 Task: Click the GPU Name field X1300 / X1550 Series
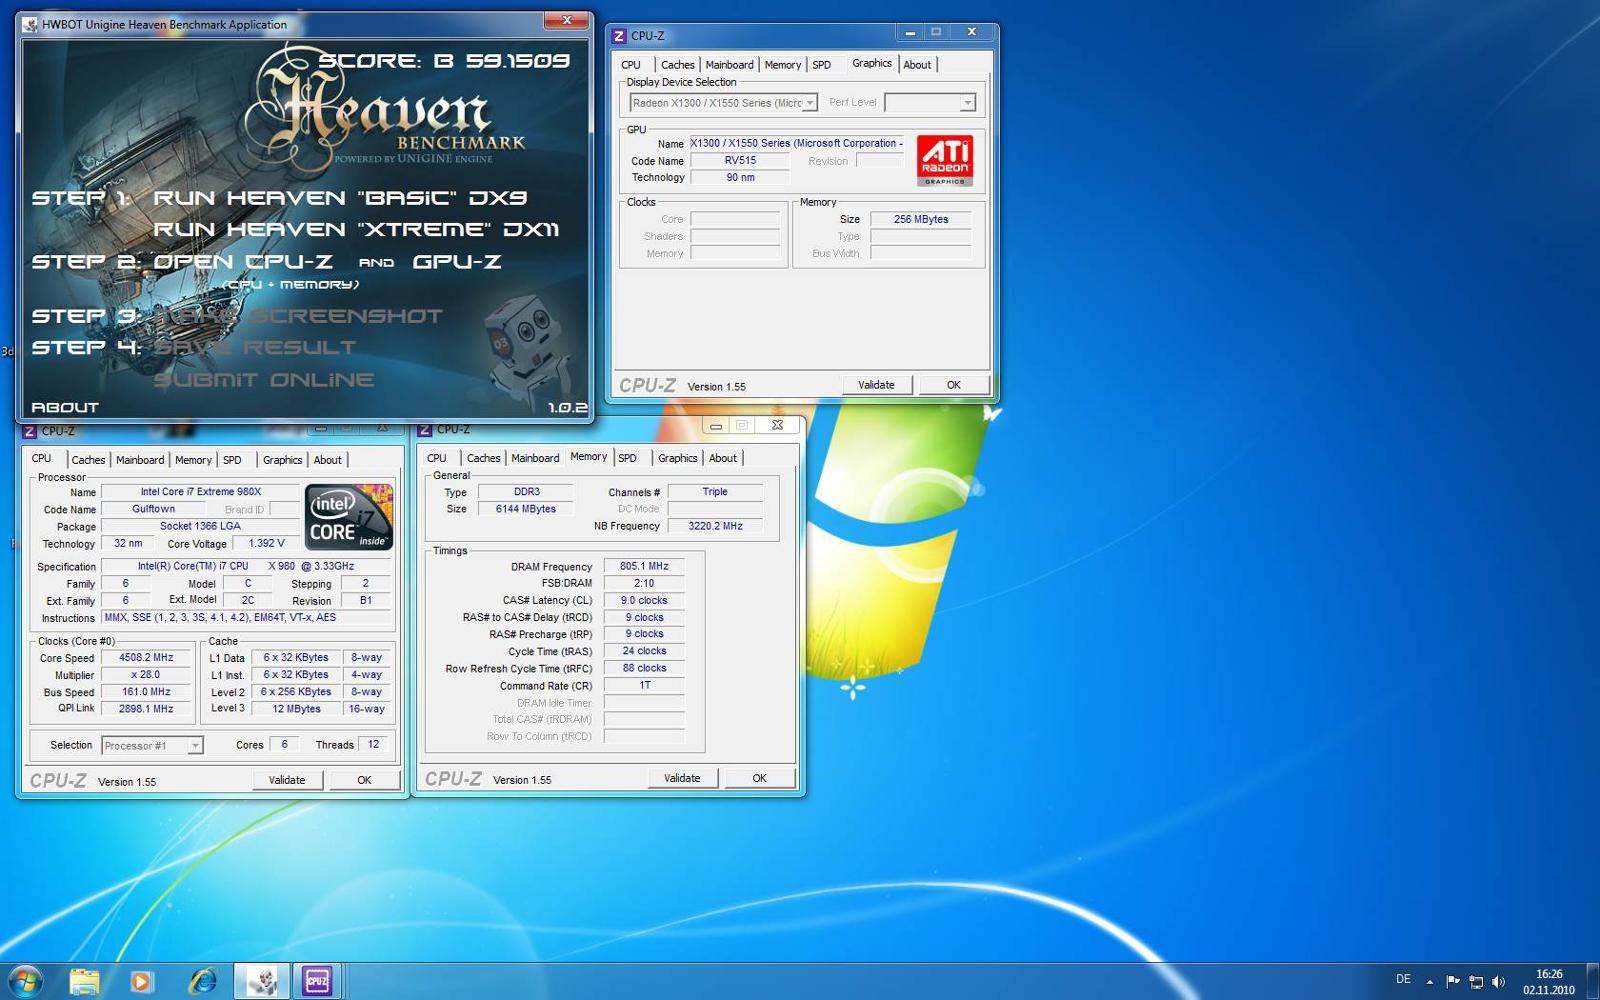tap(797, 143)
